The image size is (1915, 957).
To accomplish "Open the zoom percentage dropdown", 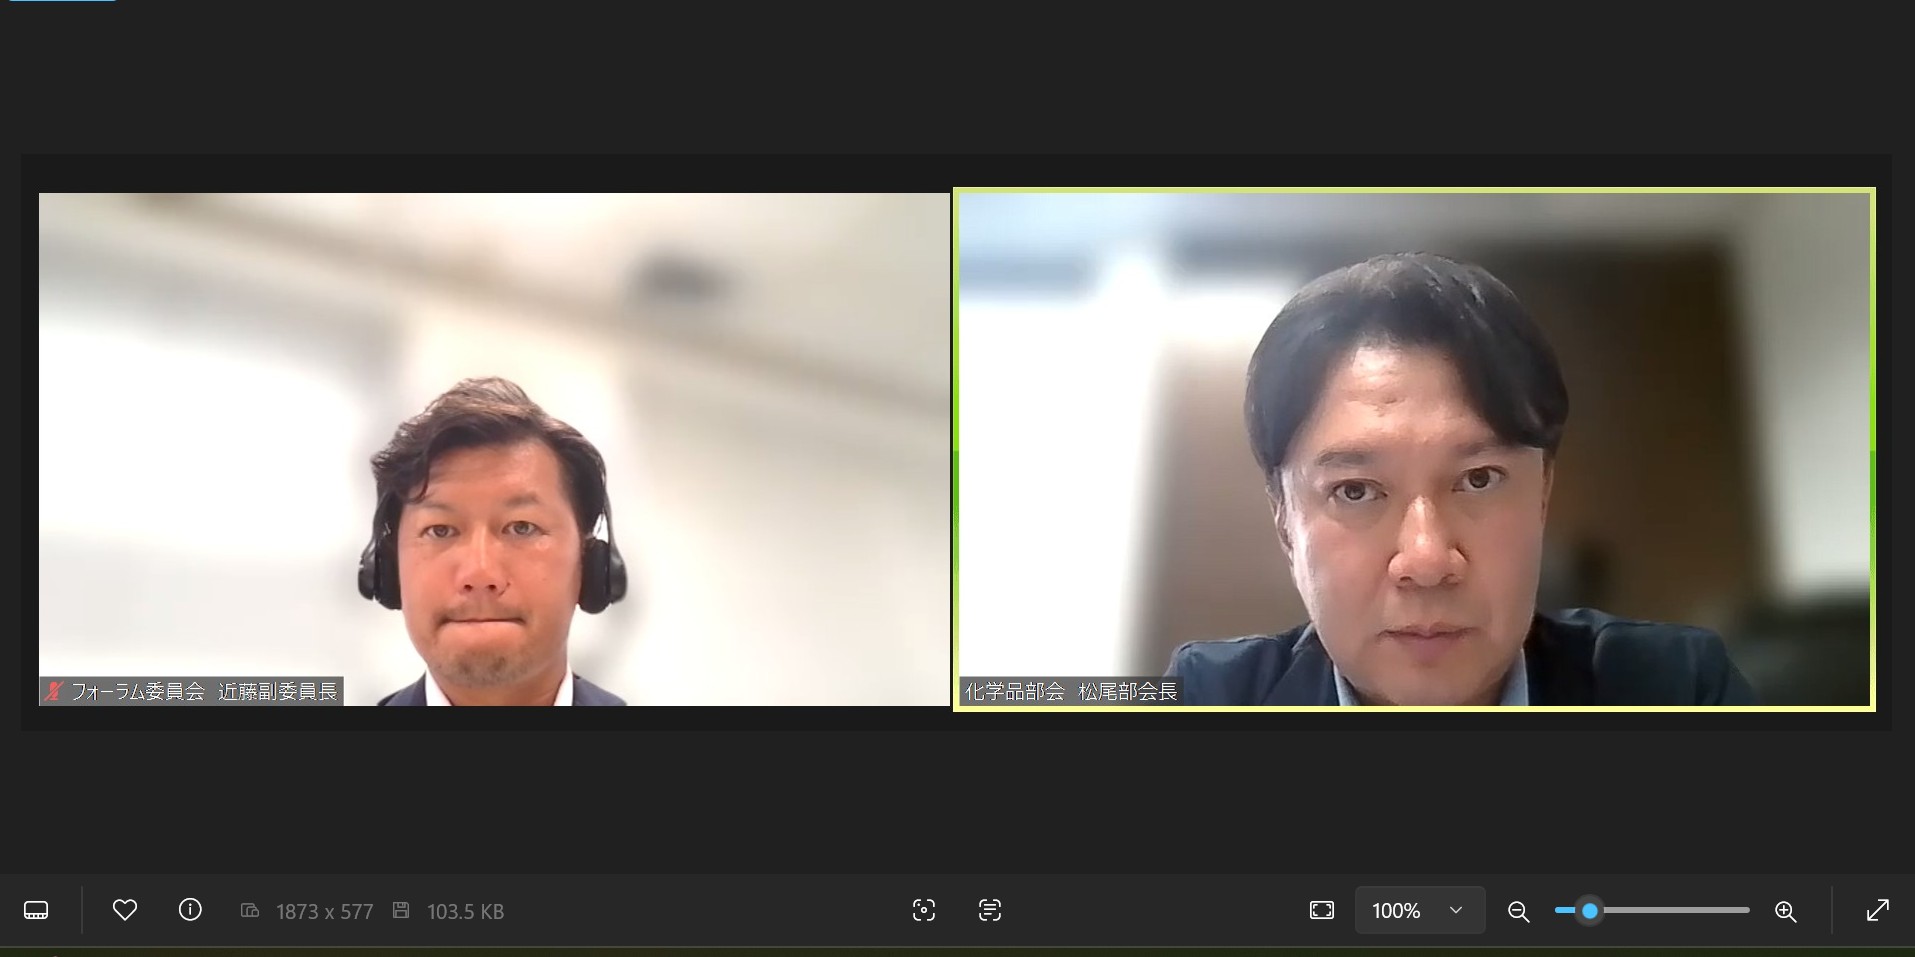I will click(1419, 910).
